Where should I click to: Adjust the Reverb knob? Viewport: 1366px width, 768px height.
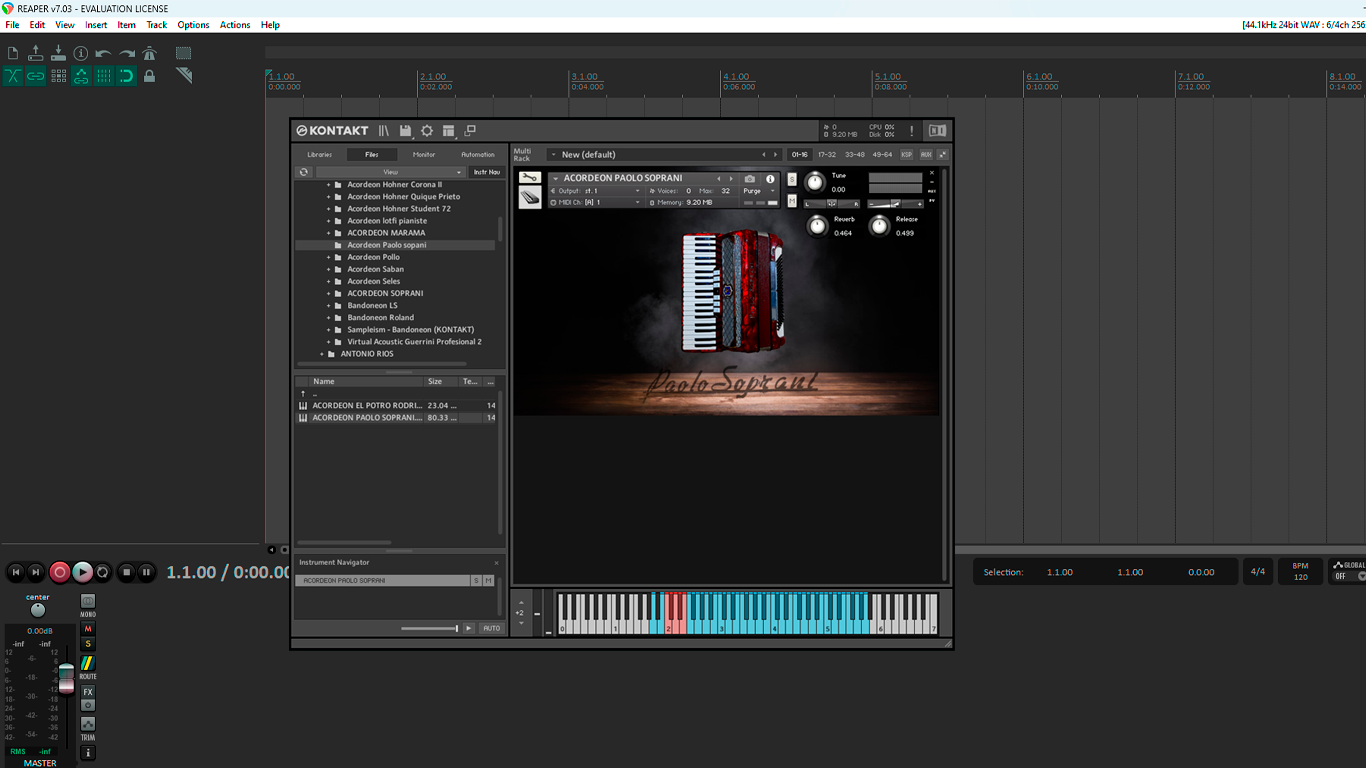[818, 226]
